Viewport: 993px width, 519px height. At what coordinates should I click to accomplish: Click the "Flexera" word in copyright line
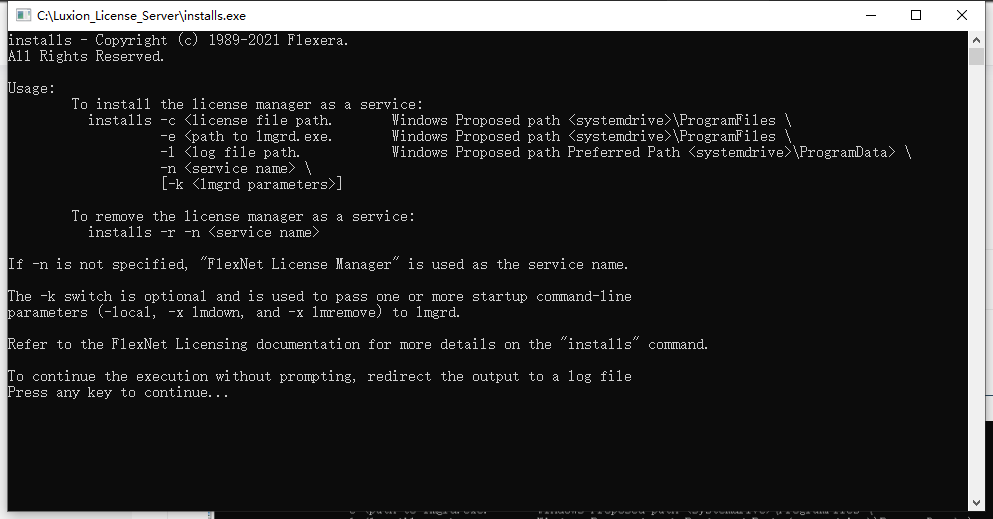click(x=317, y=41)
